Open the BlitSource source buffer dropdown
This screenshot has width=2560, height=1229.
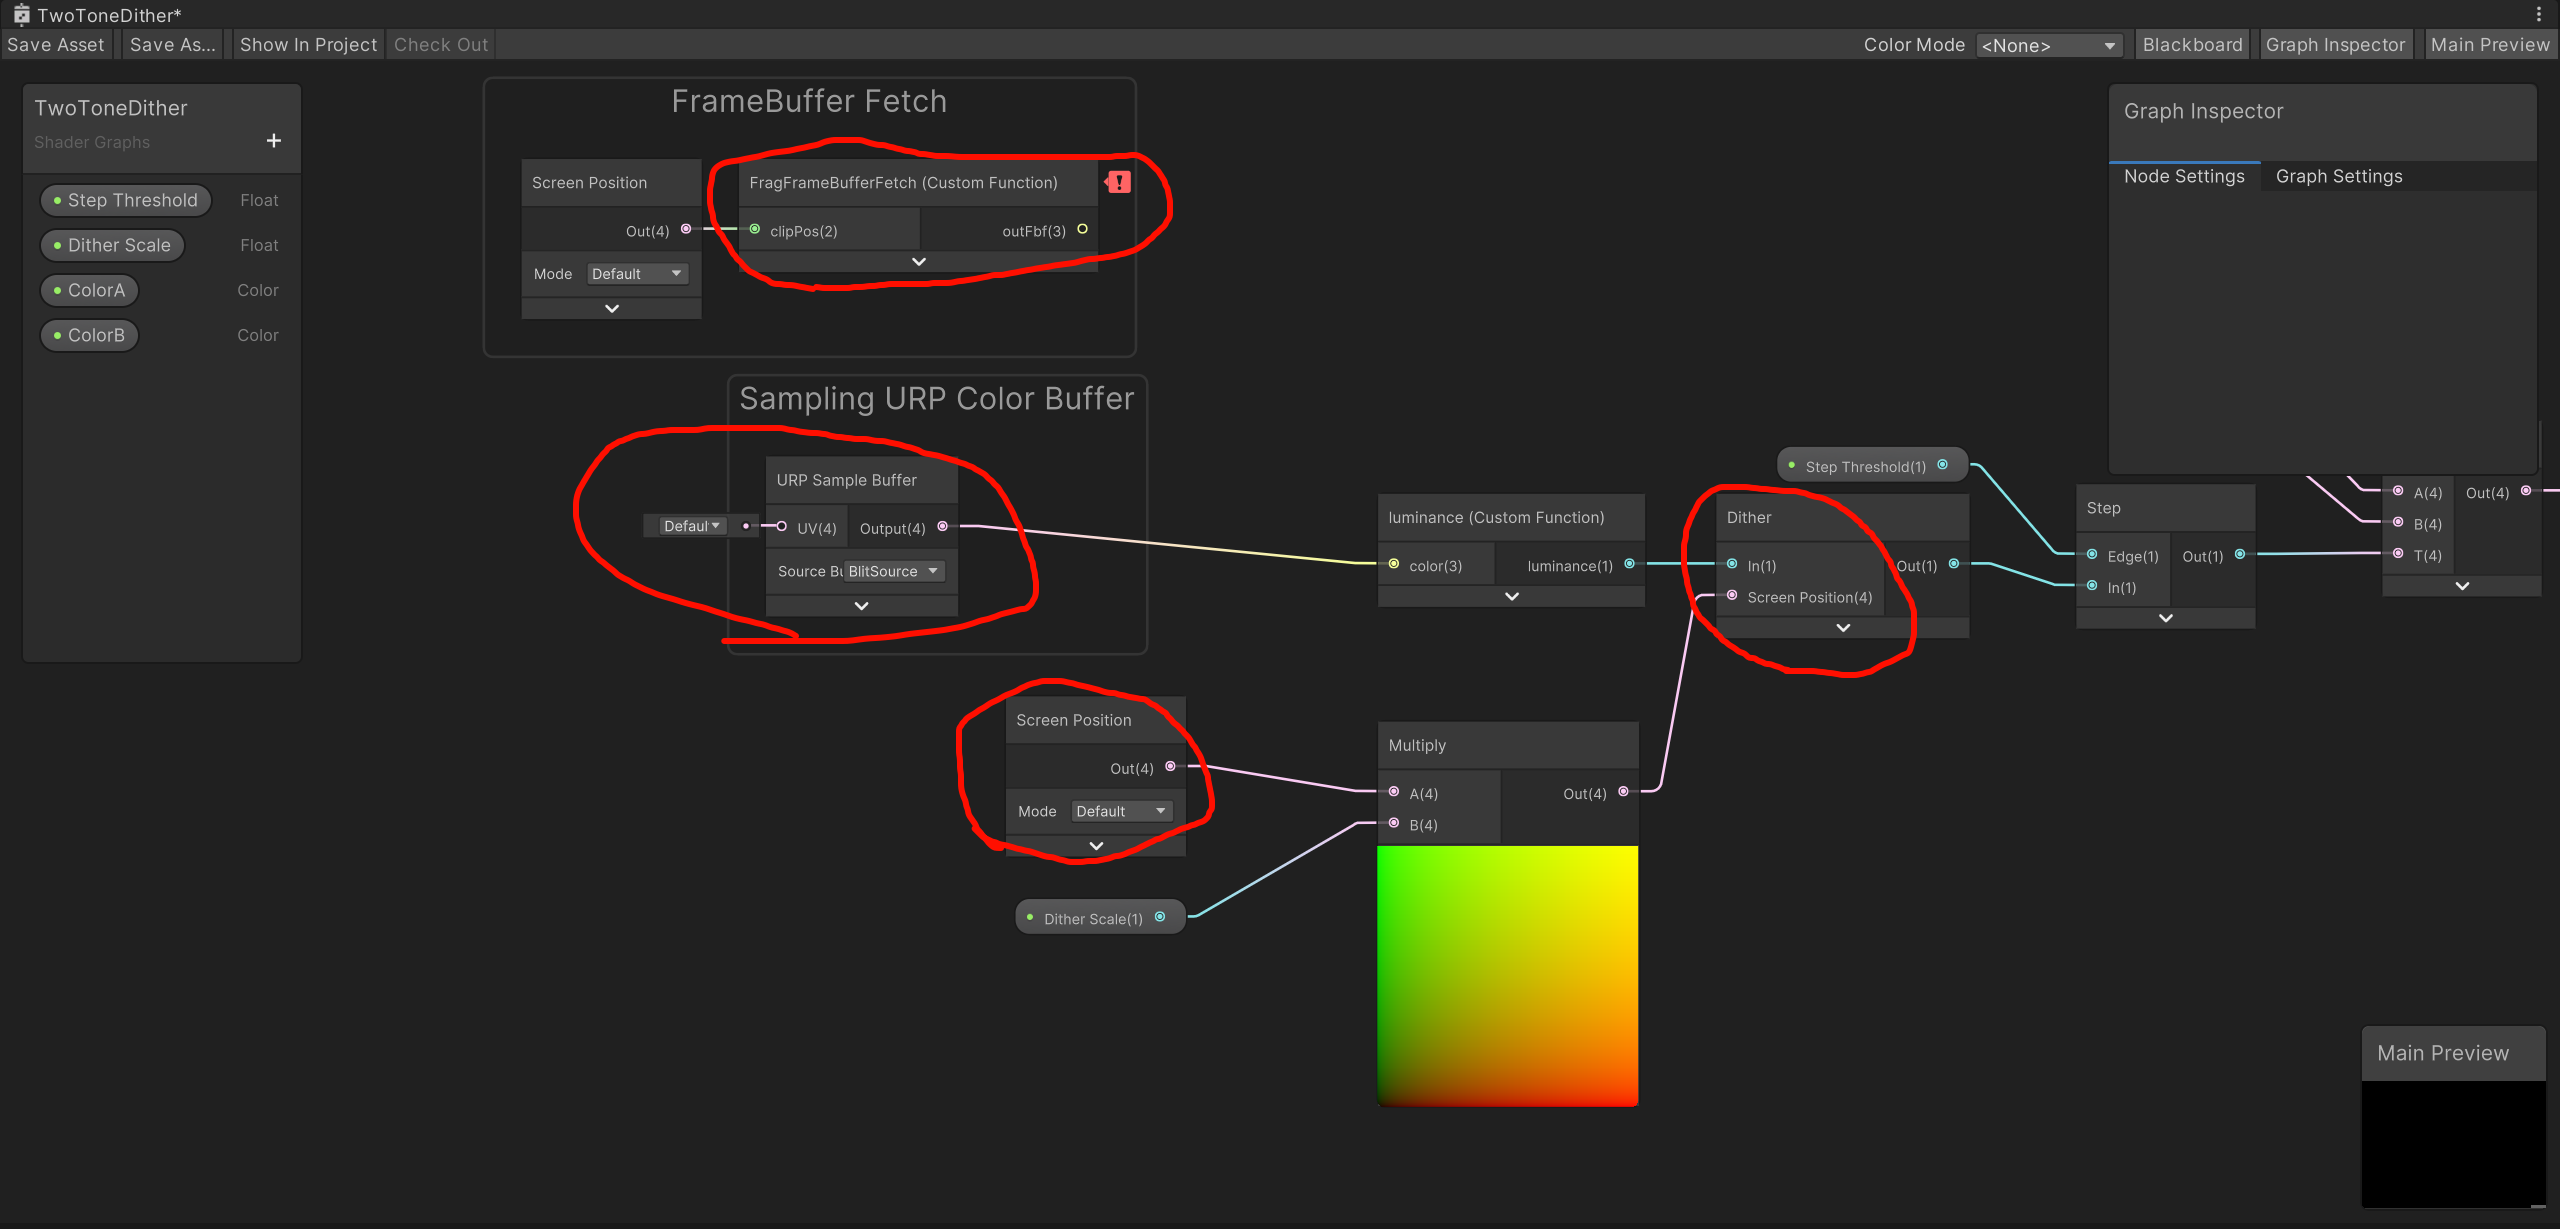click(x=893, y=571)
